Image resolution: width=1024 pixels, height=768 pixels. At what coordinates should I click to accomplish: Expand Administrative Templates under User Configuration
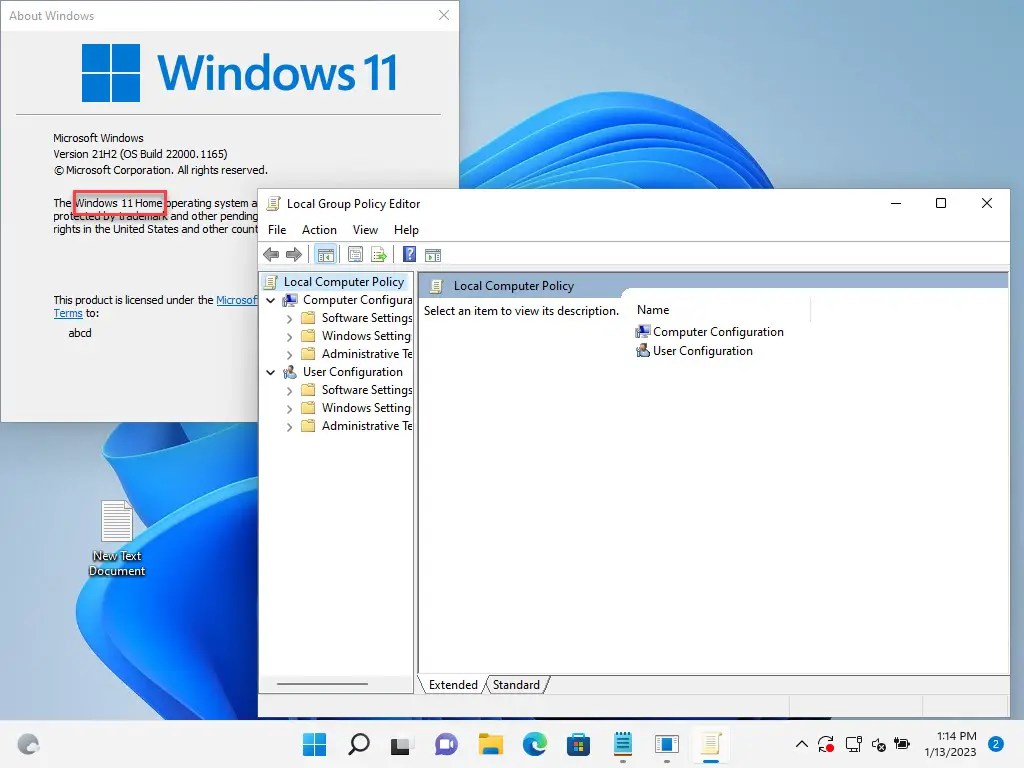coord(289,425)
